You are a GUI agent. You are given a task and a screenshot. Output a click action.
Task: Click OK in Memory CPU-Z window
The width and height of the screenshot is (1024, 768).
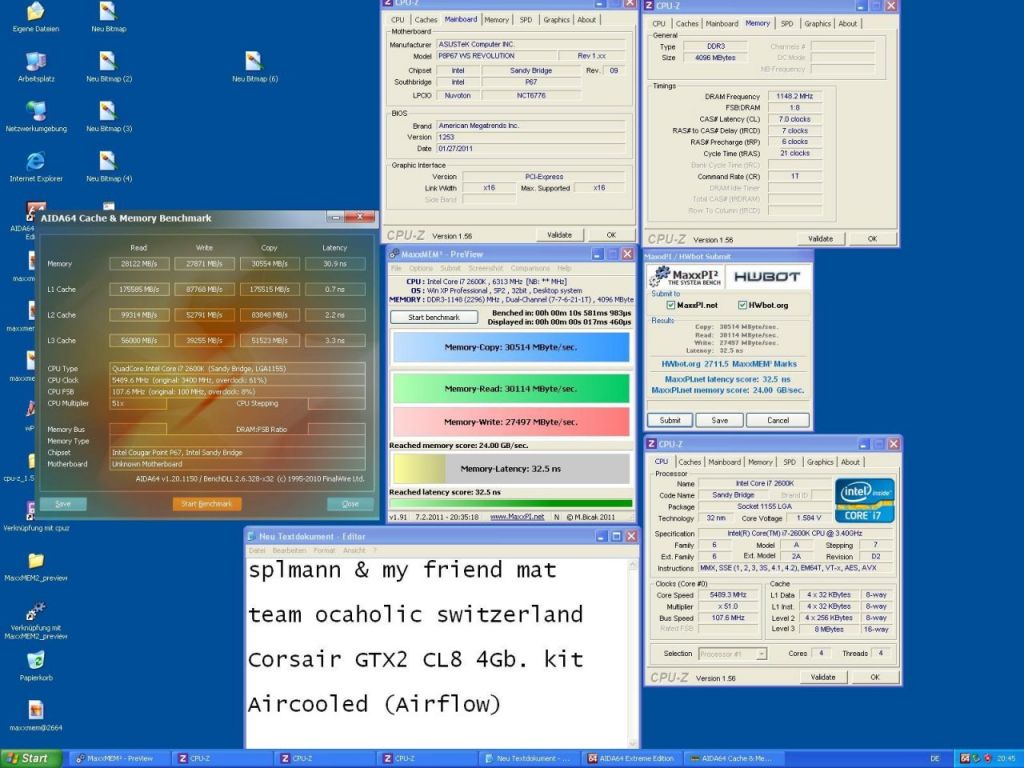[x=872, y=239]
